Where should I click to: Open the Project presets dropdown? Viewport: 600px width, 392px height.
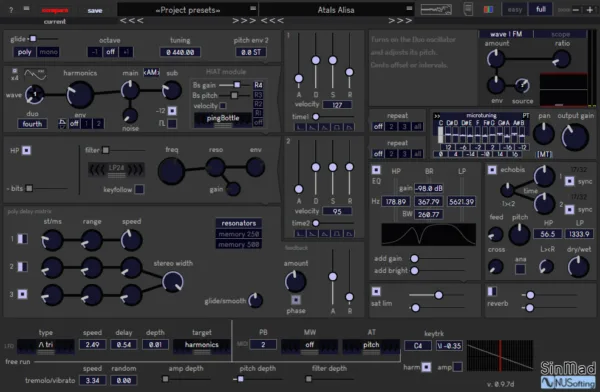point(188,10)
